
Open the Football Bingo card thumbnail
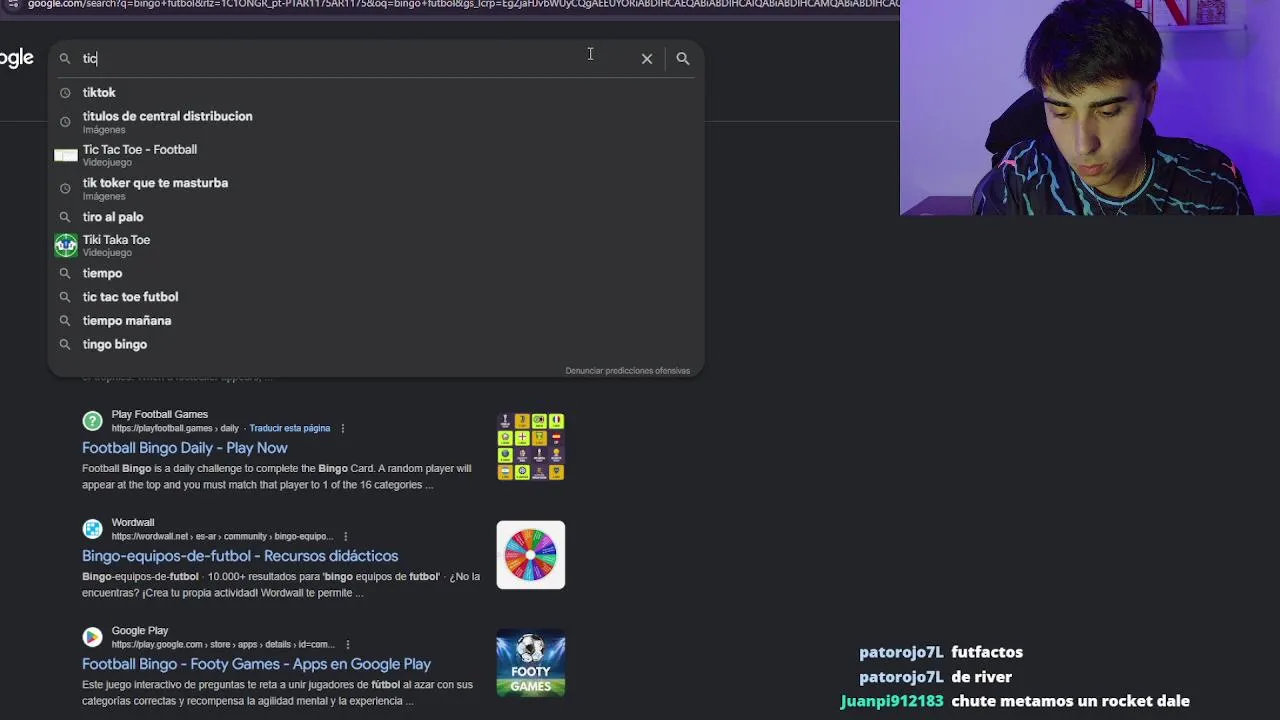[x=531, y=447]
